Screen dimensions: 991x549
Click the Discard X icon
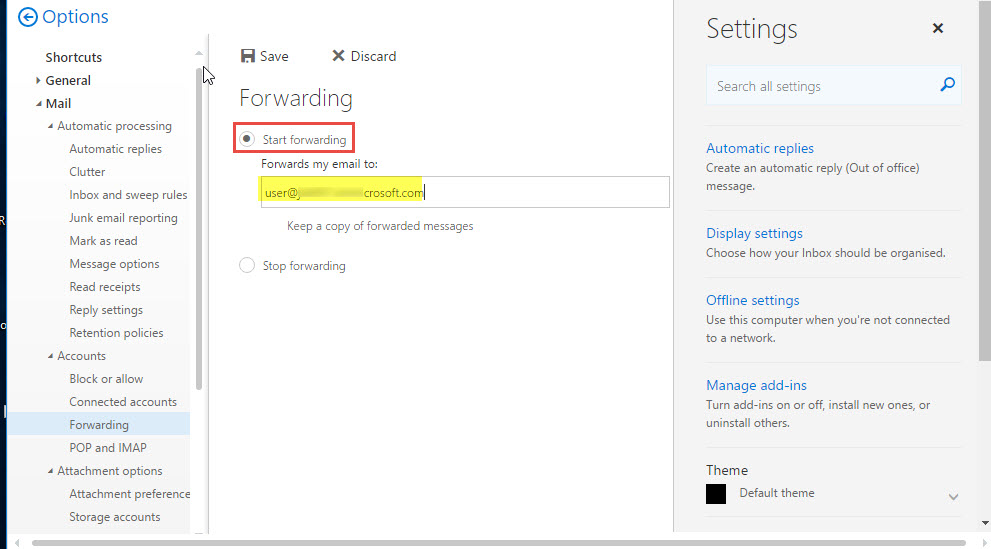point(338,56)
